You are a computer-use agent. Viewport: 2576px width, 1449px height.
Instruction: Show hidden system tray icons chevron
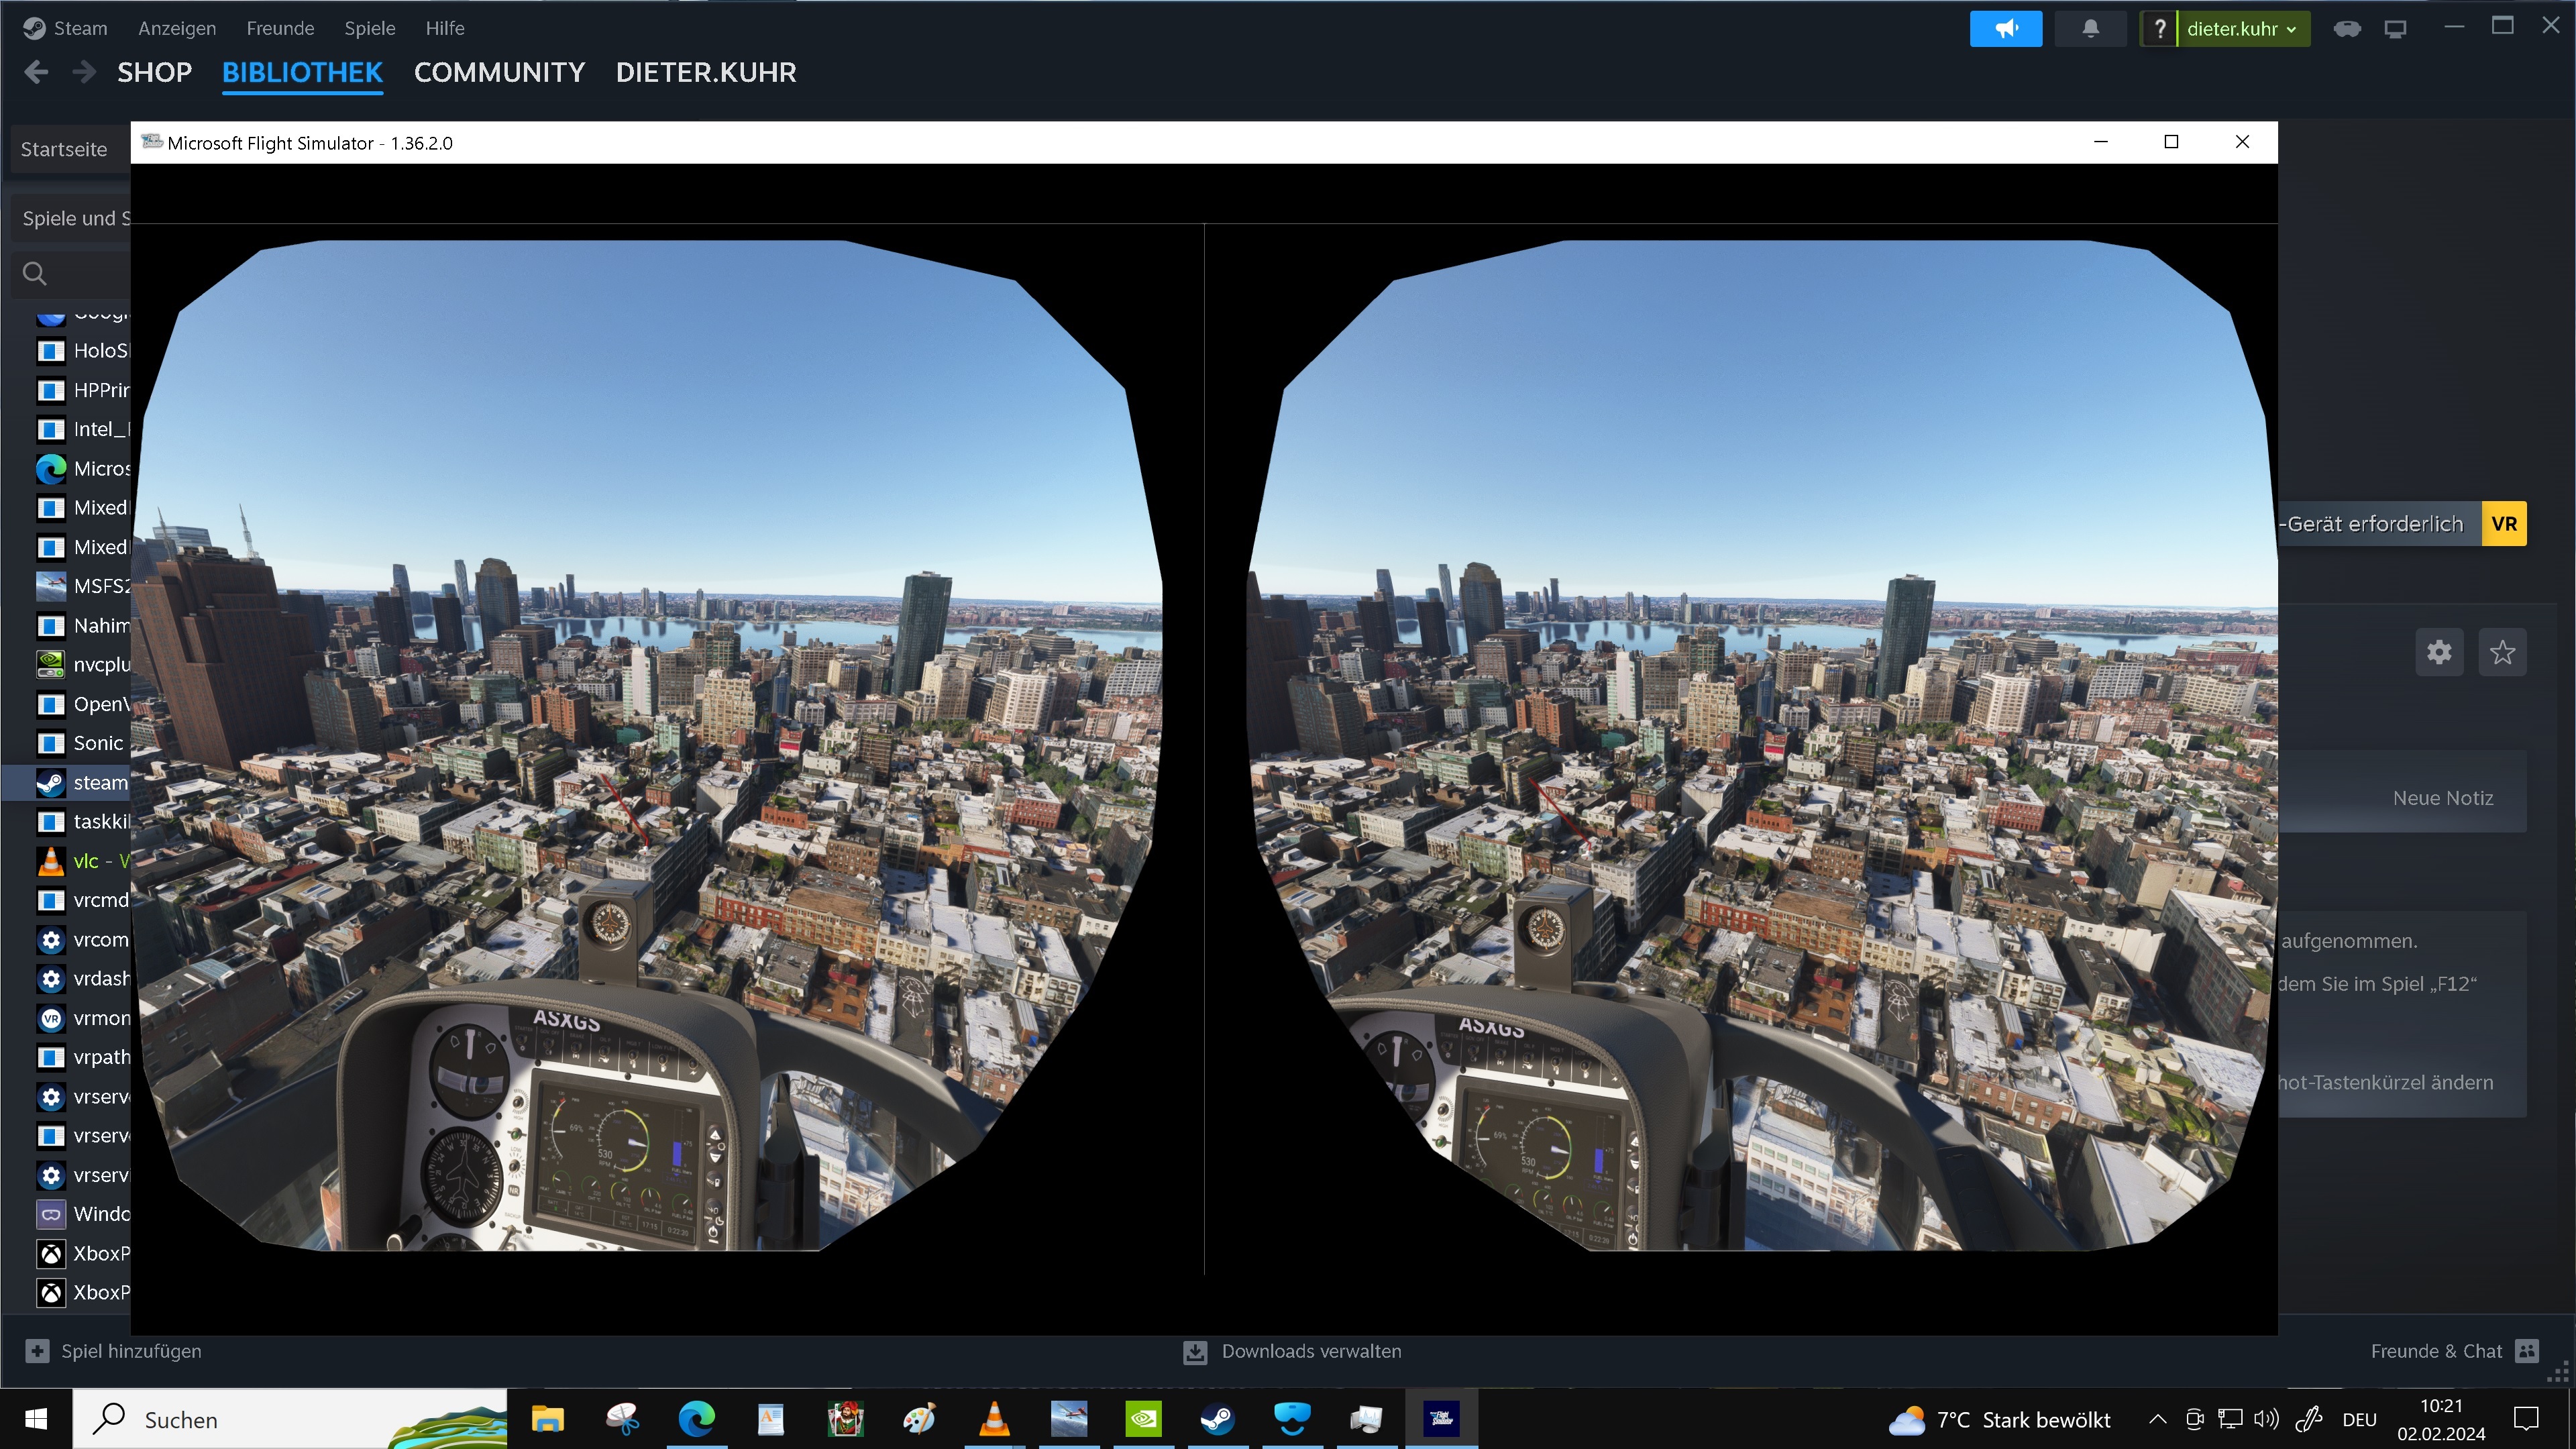[x=2158, y=1419]
